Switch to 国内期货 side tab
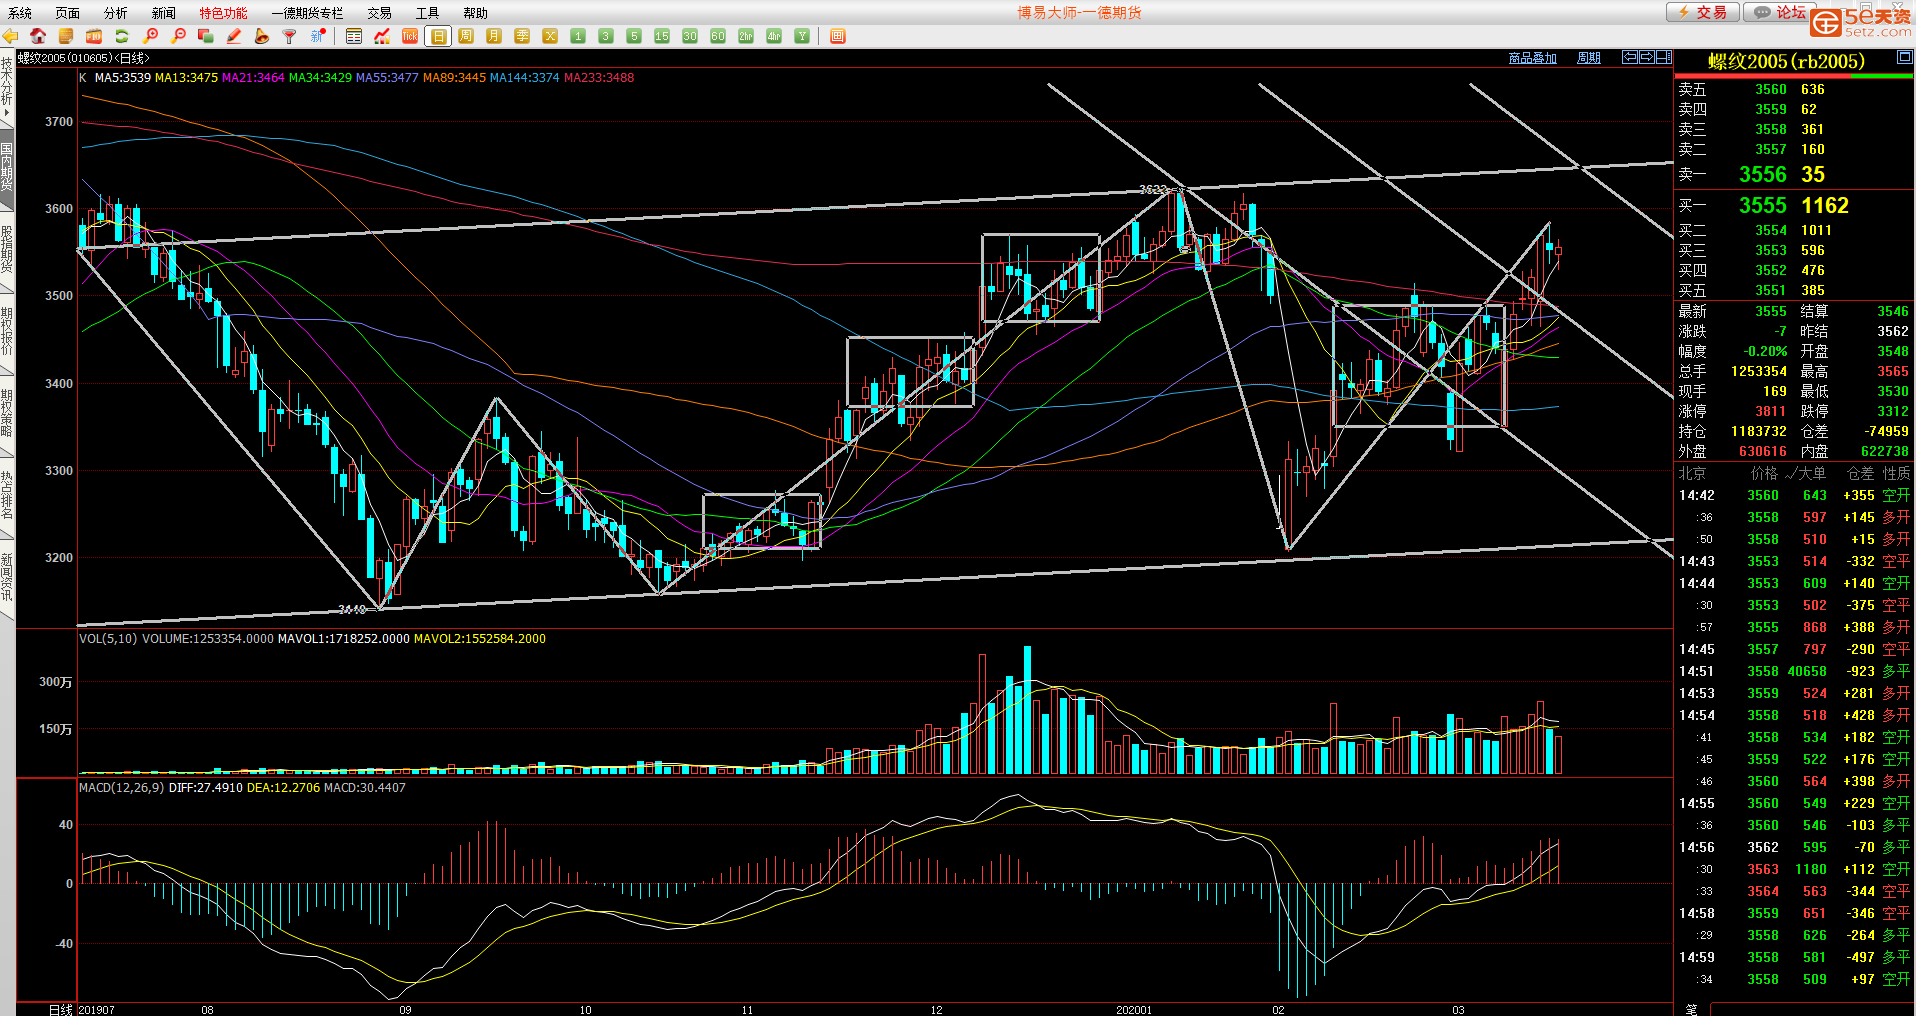 (7, 168)
